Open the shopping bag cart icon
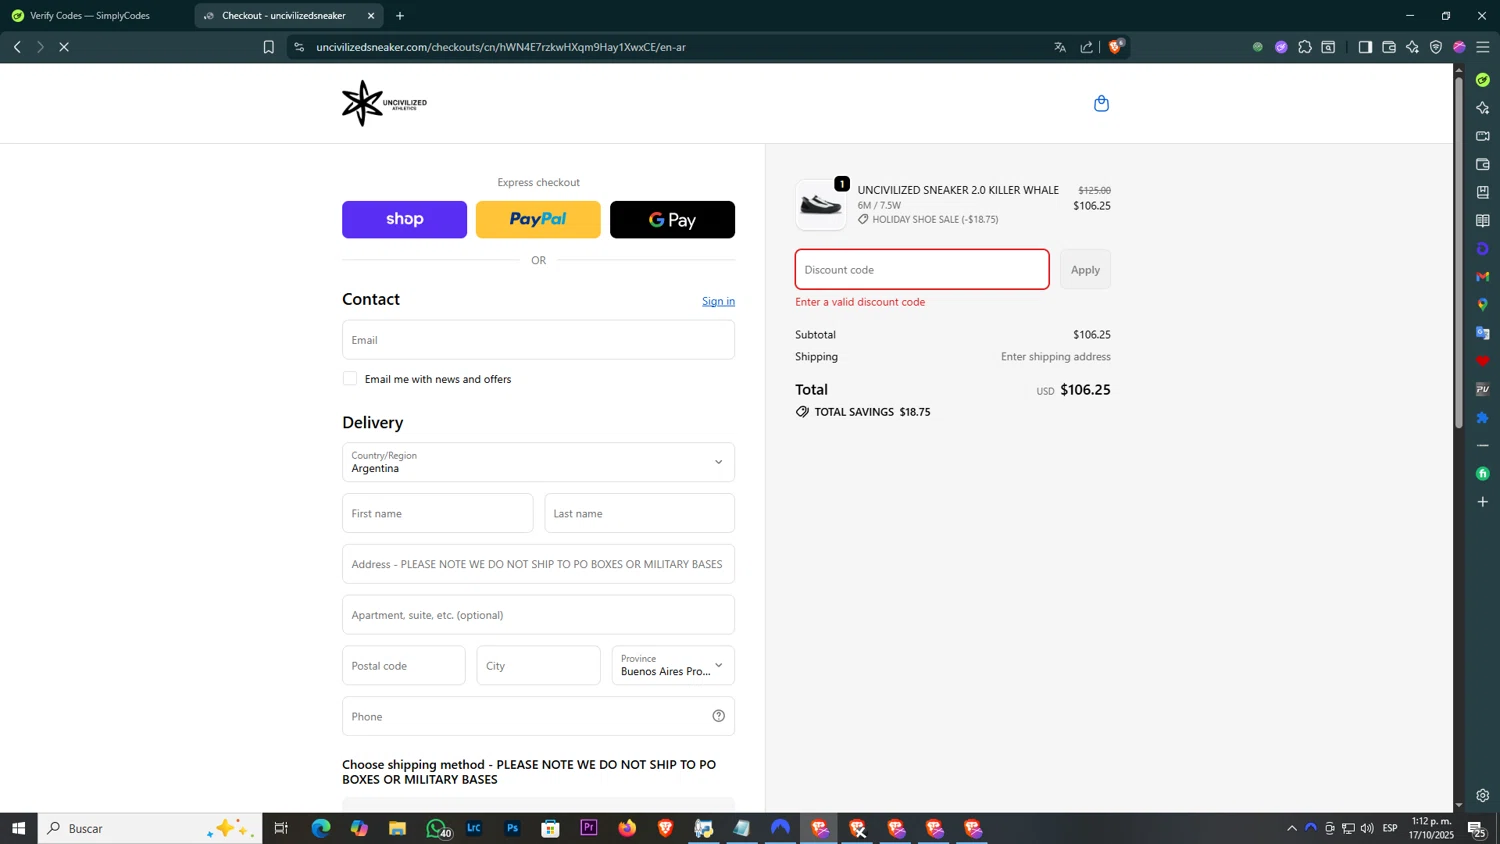The width and height of the screenshot is (1500, 844). tap(1101, 103)
